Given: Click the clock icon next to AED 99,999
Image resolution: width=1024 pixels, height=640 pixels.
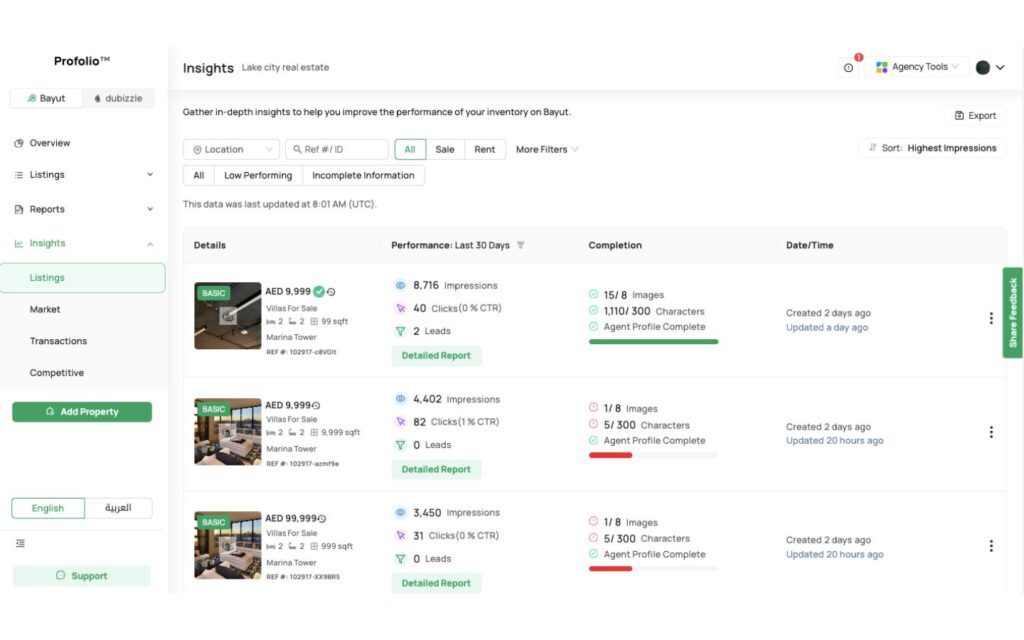Looking at the screenshot, I should click(x=322, y=519).
